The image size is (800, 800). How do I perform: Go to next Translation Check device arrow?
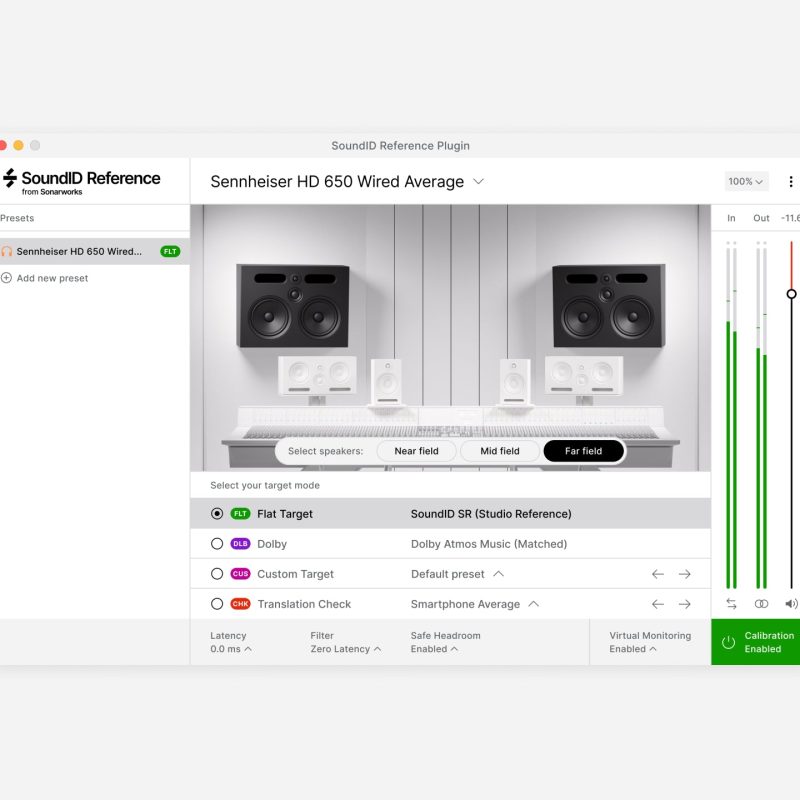[x=685, y=605]
